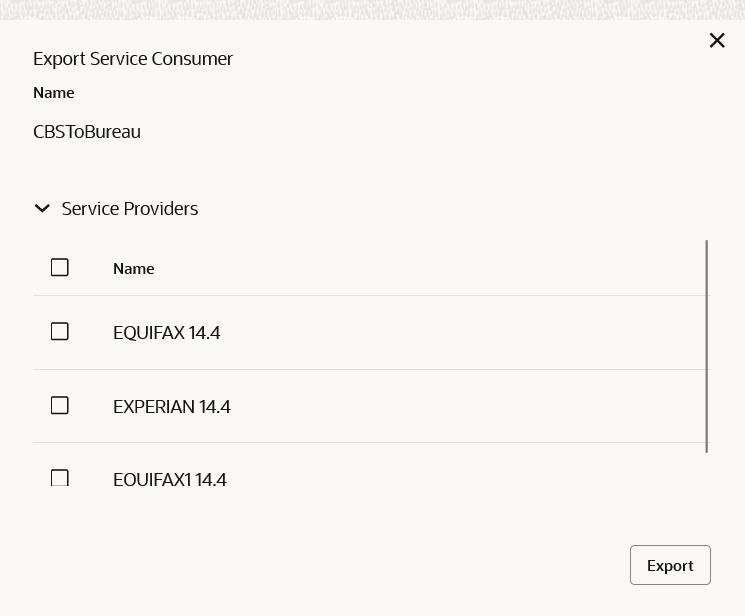Click the Name field label above CBSToBureau

click(54, 93)
